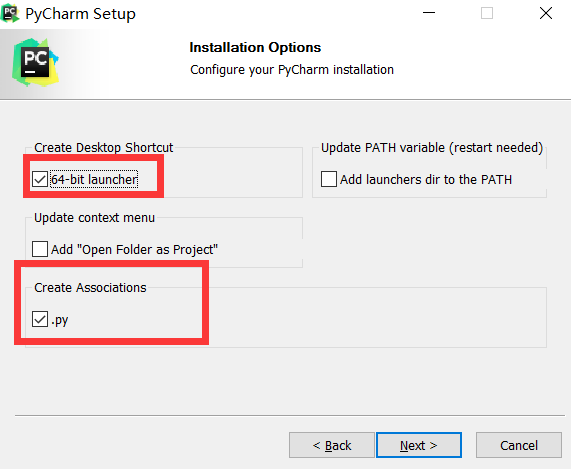Screen dimensions: 571x469
Task: Minimize the PyCharm Setup window
Action: (x=429, y=13)
